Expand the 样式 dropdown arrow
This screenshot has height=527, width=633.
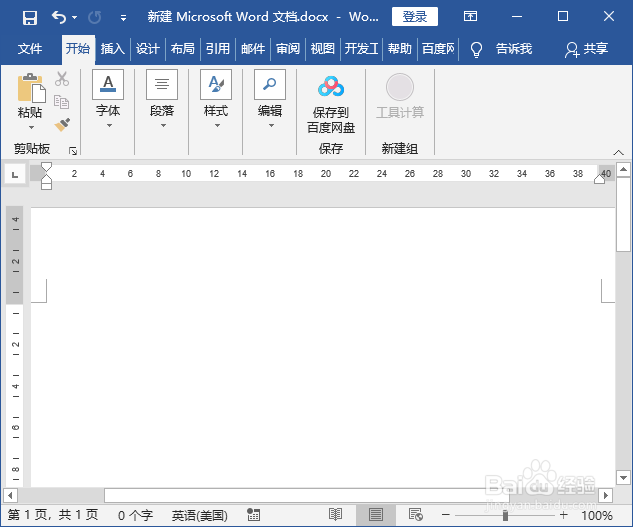pos(217,126)
